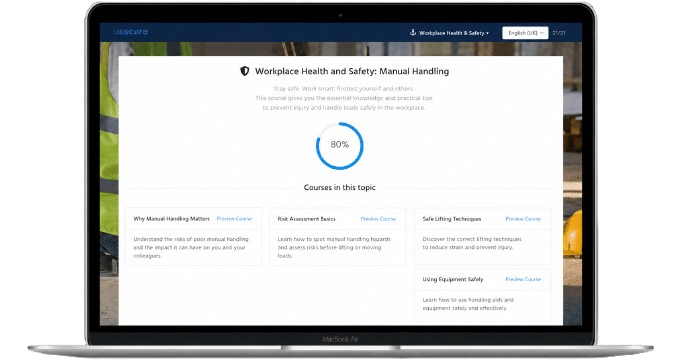Image resolution: width=689 pixels, height=362 pixels.
Task: Click the 80% circular progress indicator
Action: click(340, 145)
